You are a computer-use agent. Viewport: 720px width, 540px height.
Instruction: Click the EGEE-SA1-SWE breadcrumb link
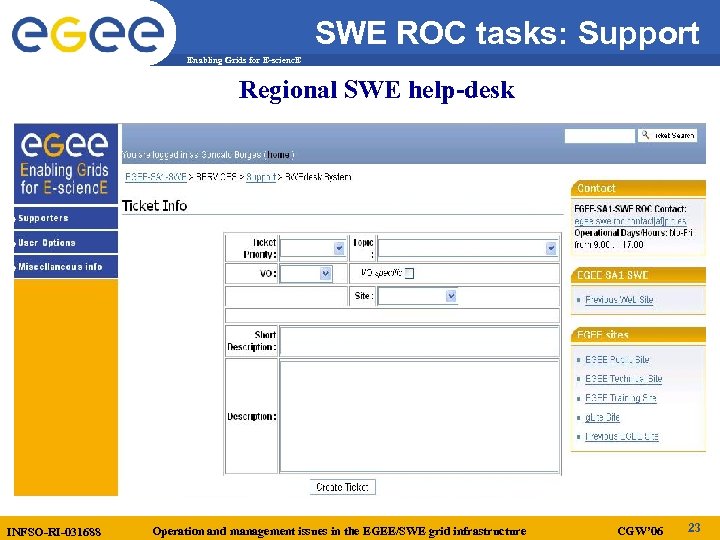(156, 177)
